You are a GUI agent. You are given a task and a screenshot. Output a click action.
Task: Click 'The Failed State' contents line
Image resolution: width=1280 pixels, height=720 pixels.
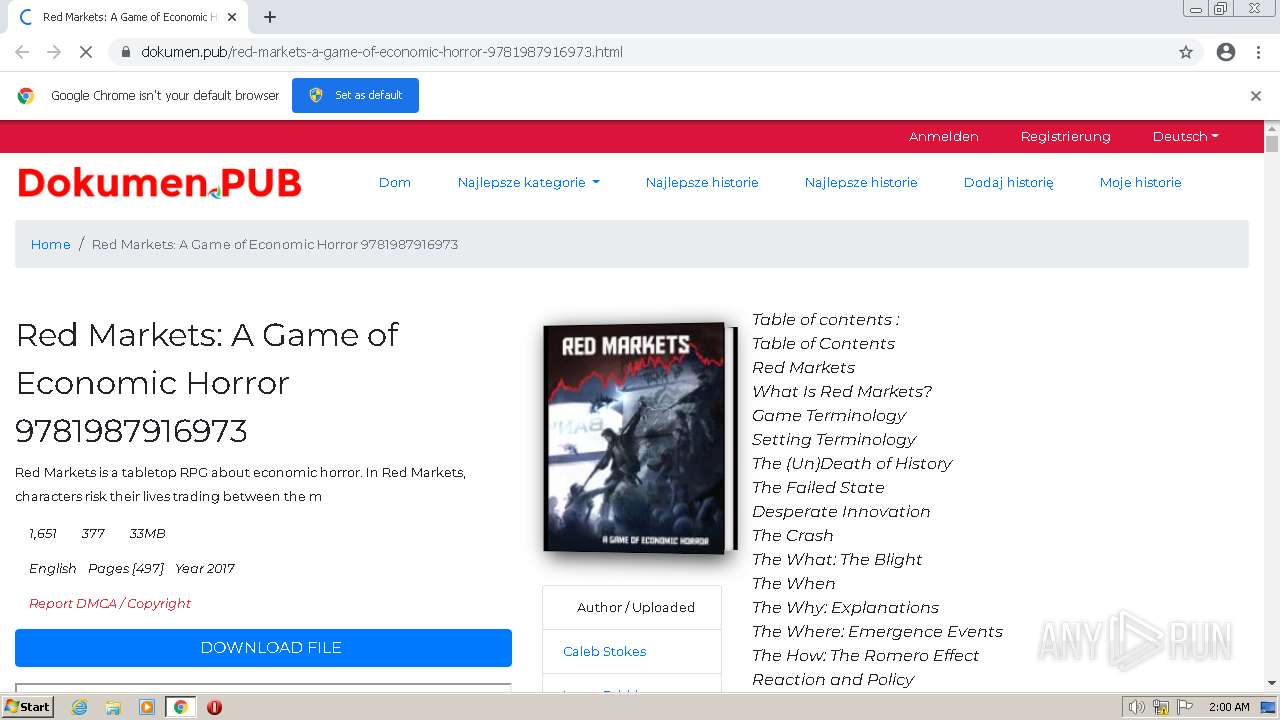818,487
